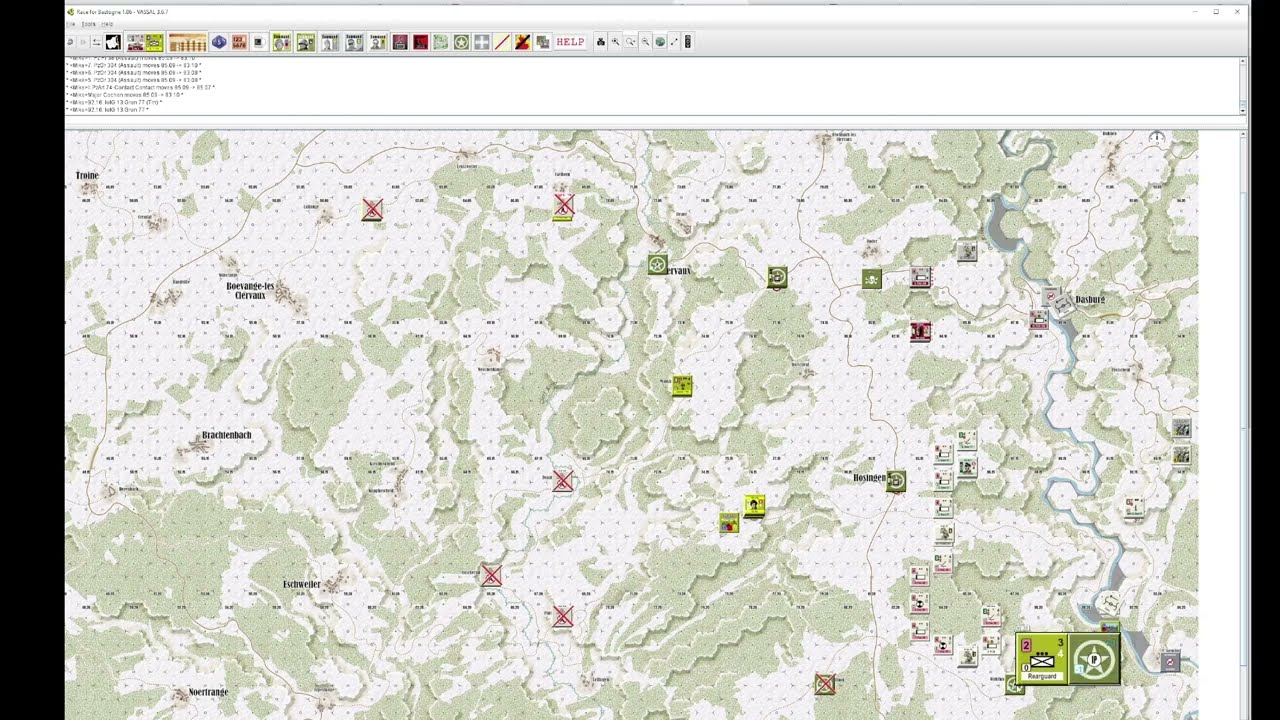Click the chat log vertical scrollbar

[x=1243, y=85]
